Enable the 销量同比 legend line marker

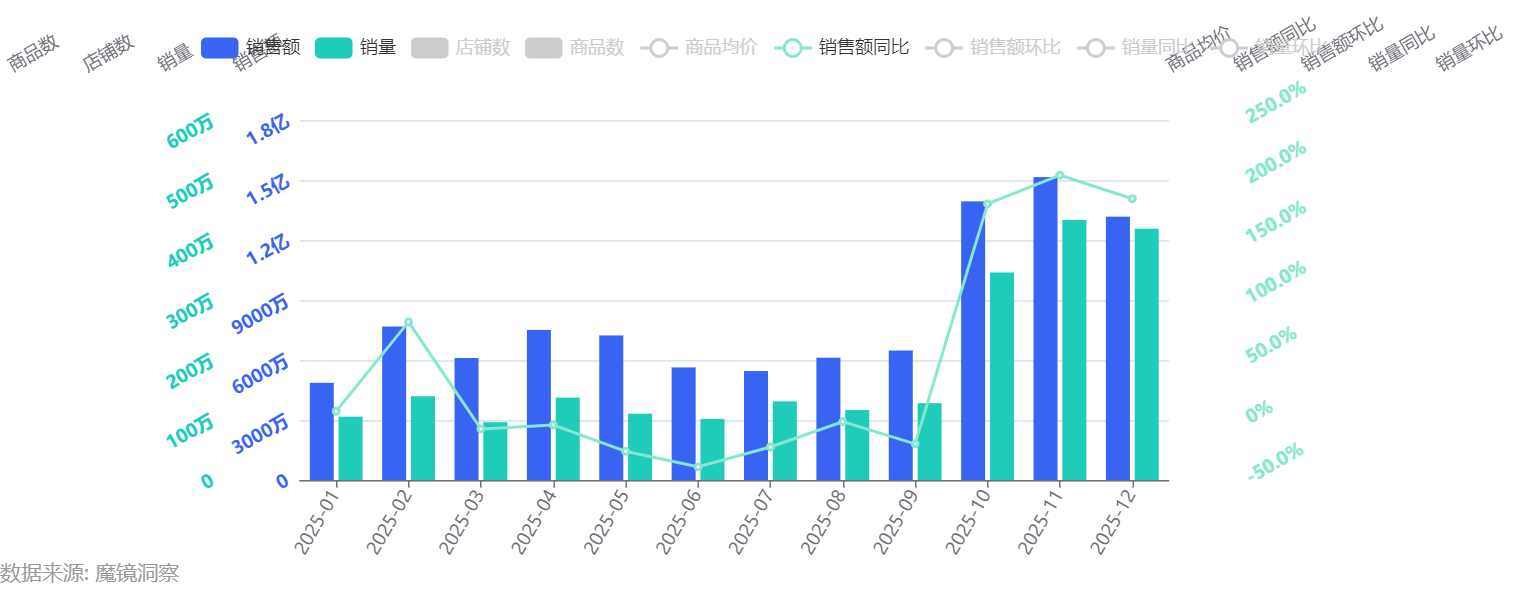1095,47
